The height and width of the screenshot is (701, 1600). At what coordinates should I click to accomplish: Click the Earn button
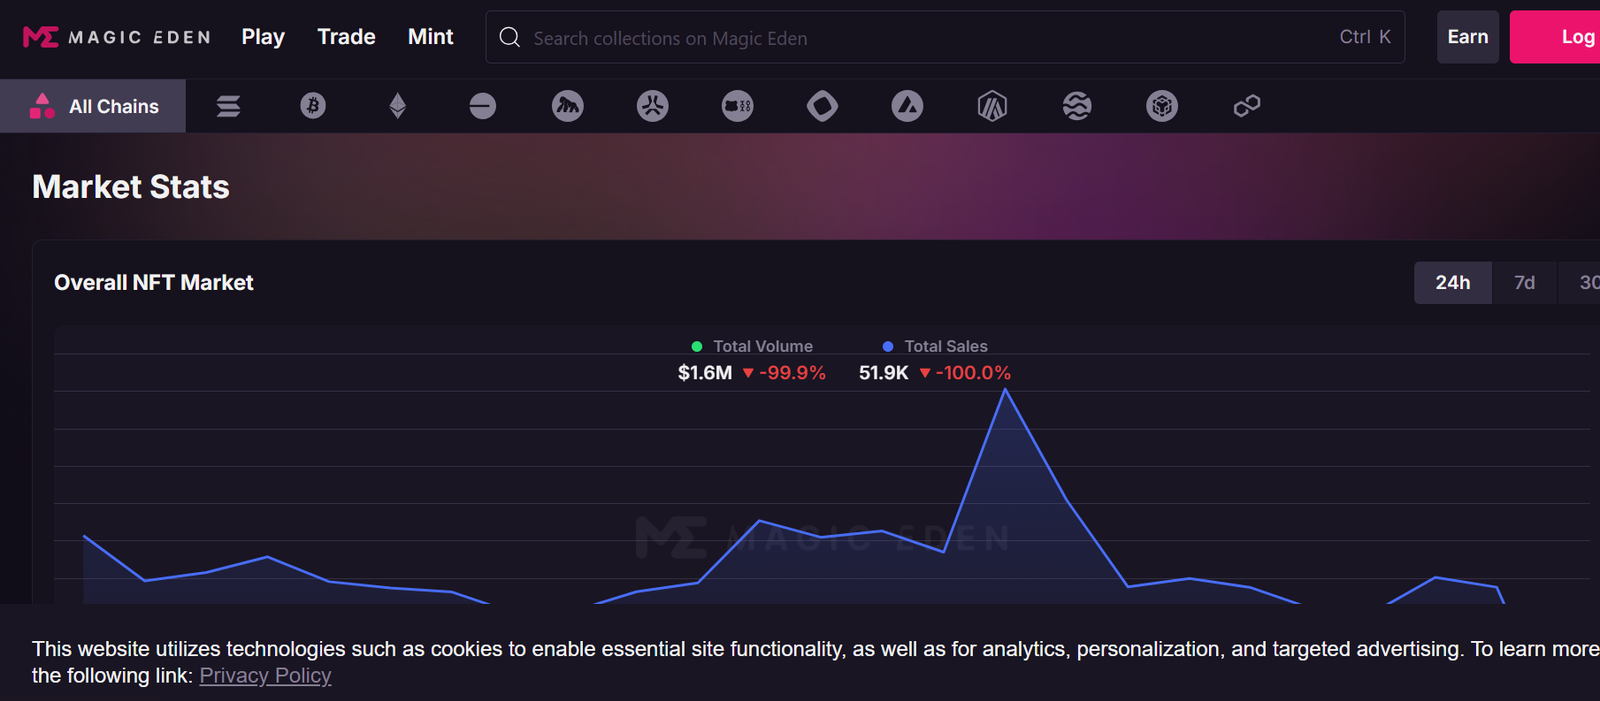coord(1467,37)
